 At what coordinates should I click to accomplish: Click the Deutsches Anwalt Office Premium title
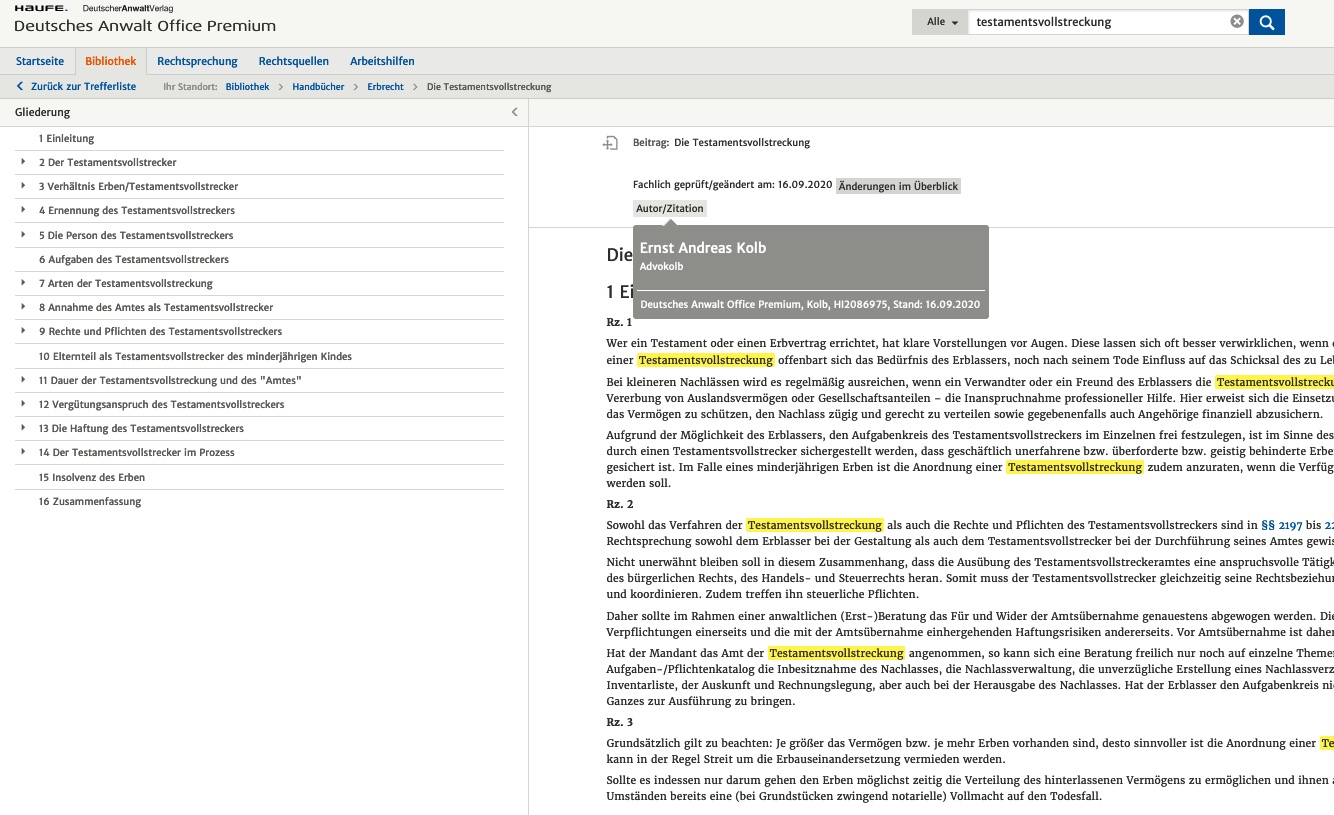tap(145, 26)
